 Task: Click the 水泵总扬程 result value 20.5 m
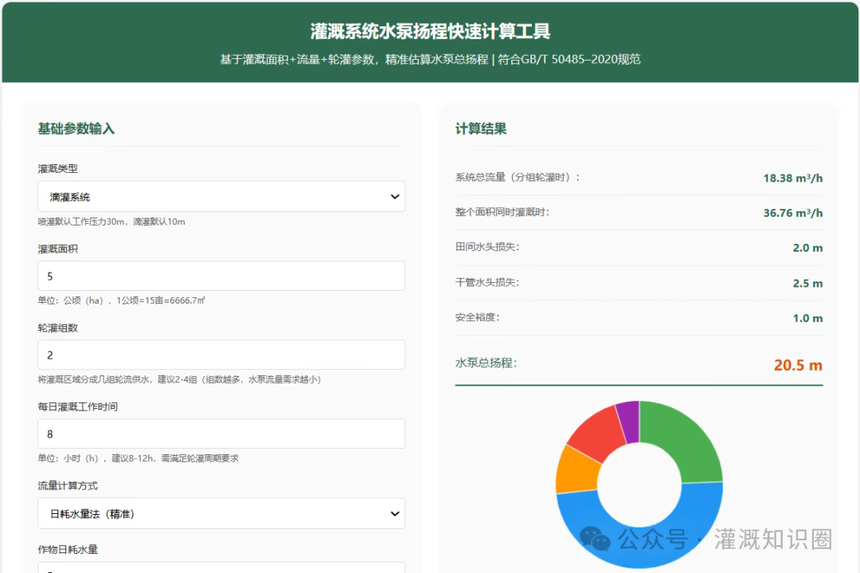[798, 365]
